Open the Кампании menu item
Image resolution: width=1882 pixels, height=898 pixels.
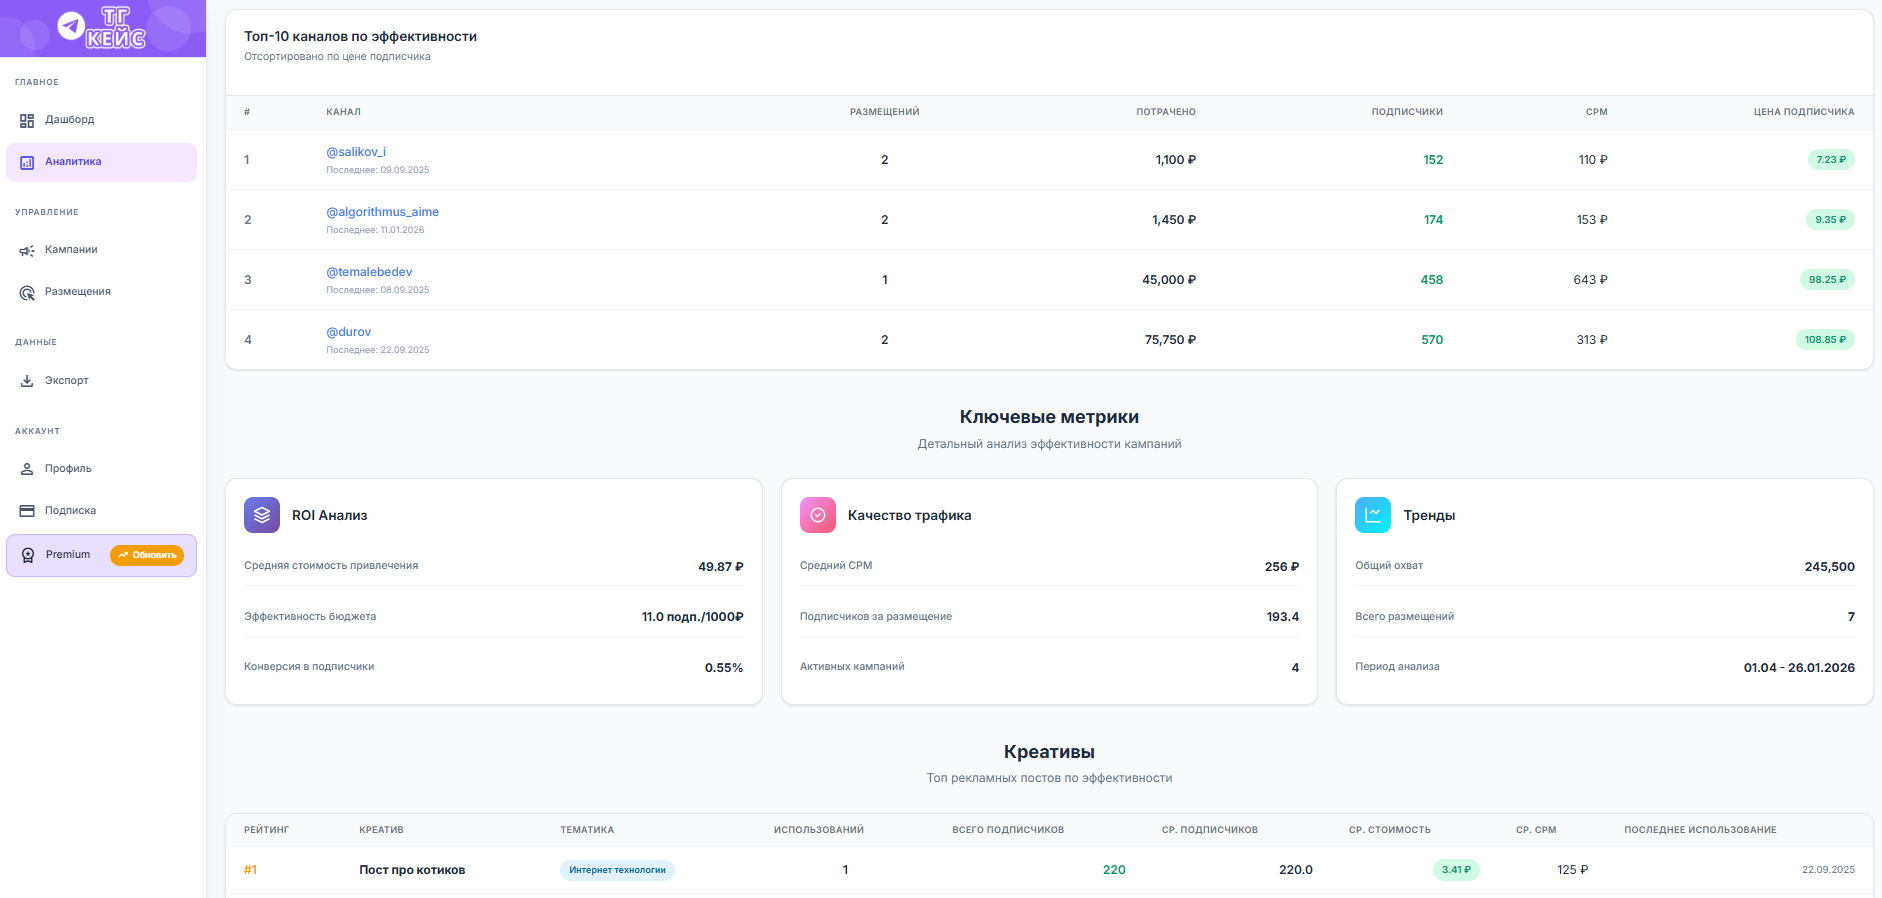[71, 250]
